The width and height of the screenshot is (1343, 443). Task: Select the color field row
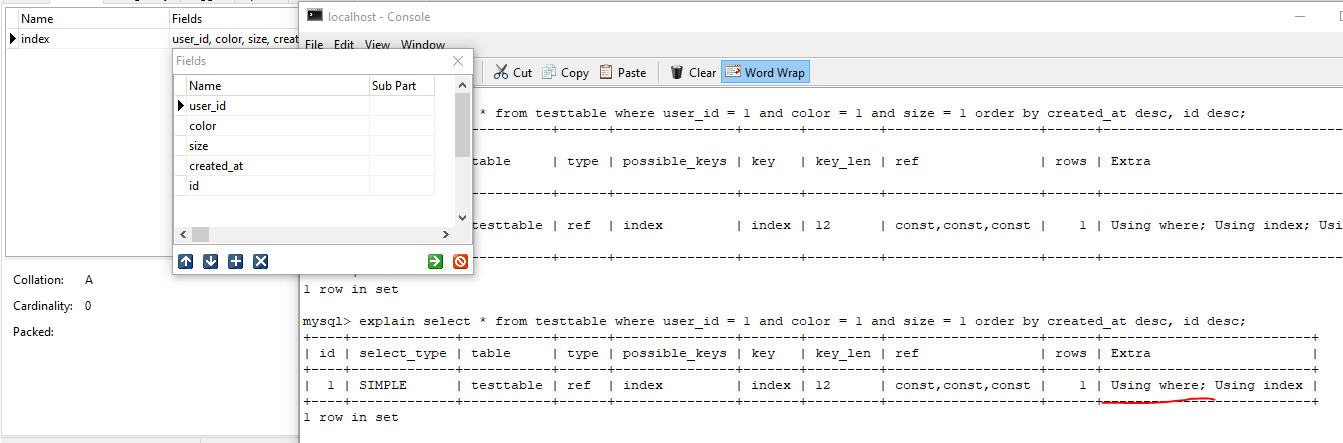coord(203,126)
